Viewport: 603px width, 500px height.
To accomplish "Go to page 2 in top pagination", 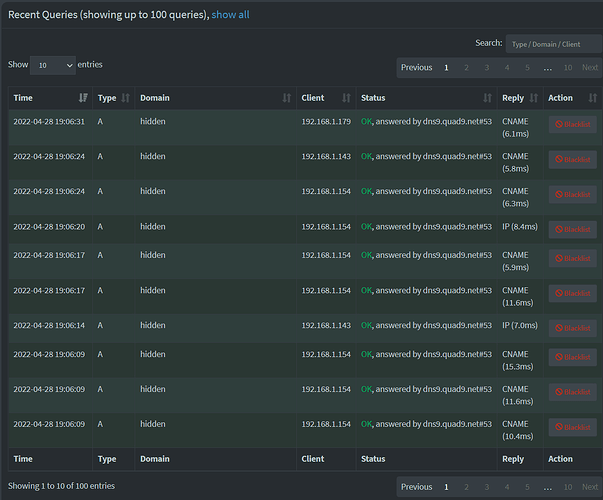I will 466,68.
